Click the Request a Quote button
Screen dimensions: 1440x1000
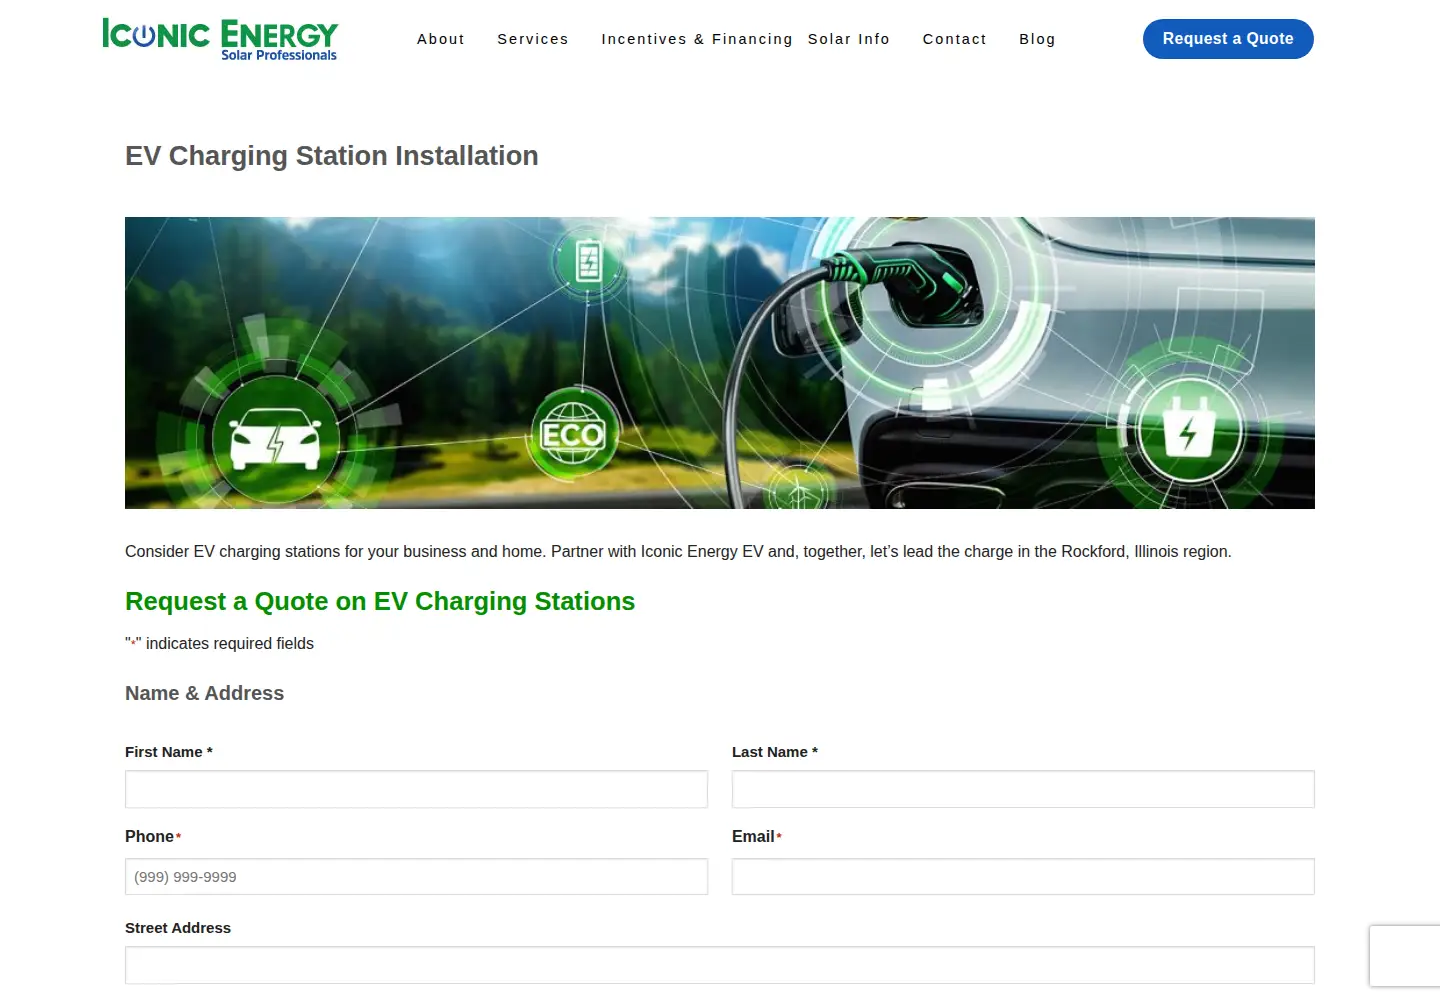(x=1228, y=39)
